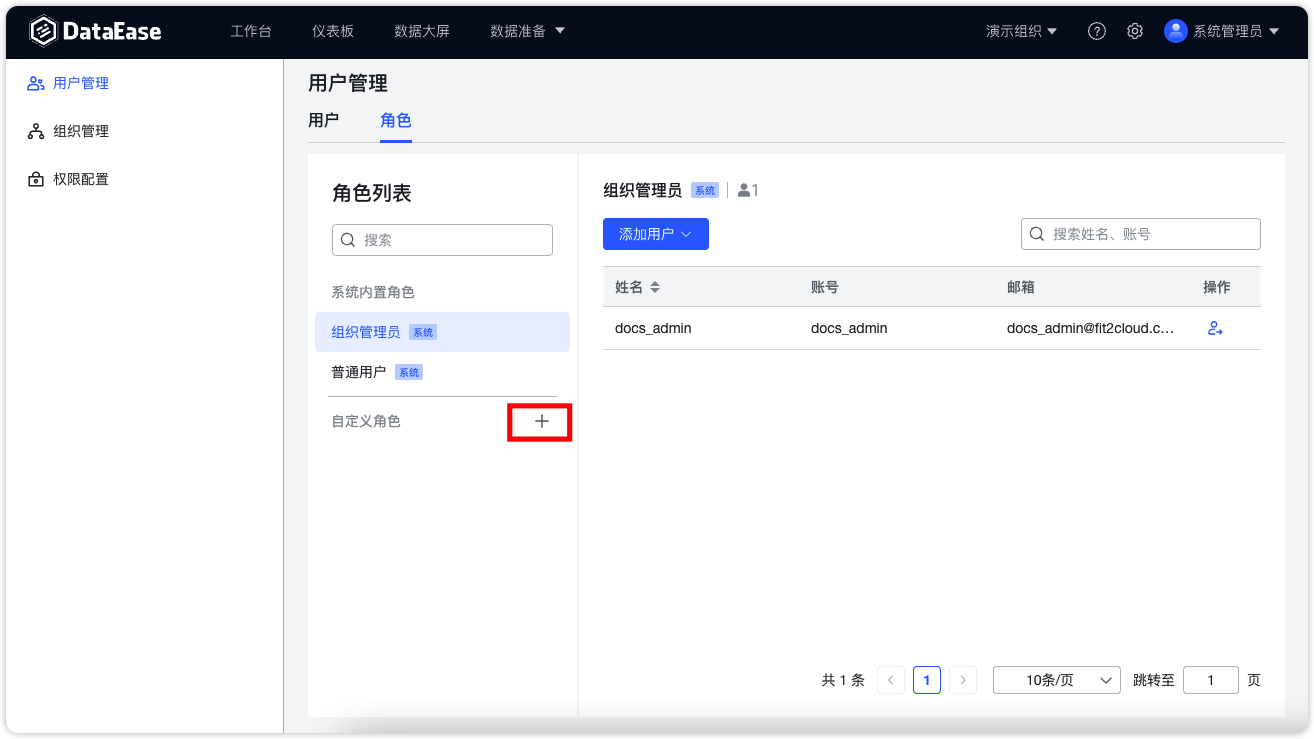1314x739 pixels.
Task: Open the 系统管理员 account dropdown
Action: [1236, 31]
